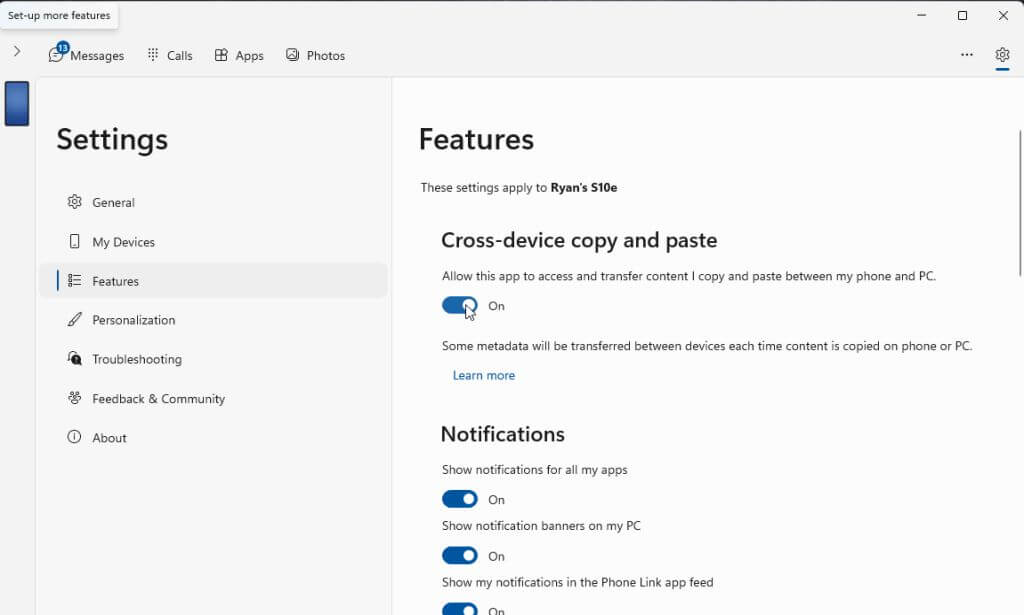This screenshot has width=1024, height=615.
Task: Click the Calls dialpad icon
Action: tap(153, 55)
